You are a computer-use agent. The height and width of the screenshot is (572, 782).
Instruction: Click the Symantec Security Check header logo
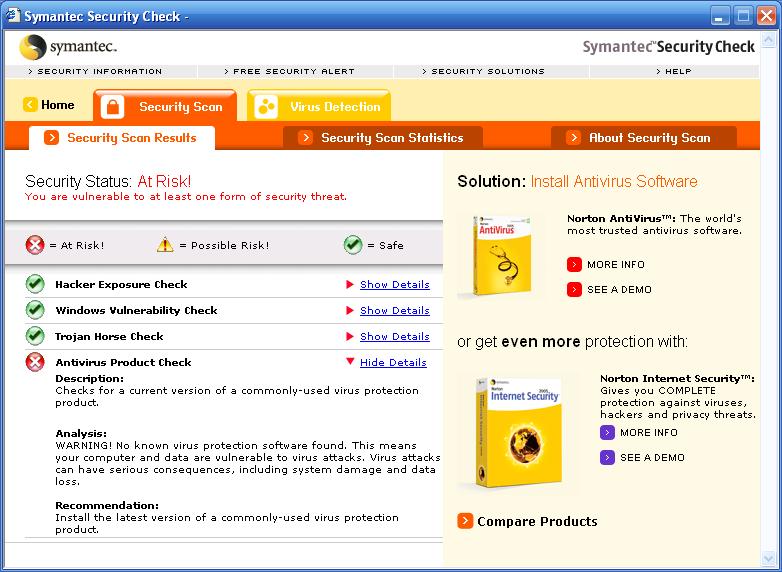coord(668,47)
